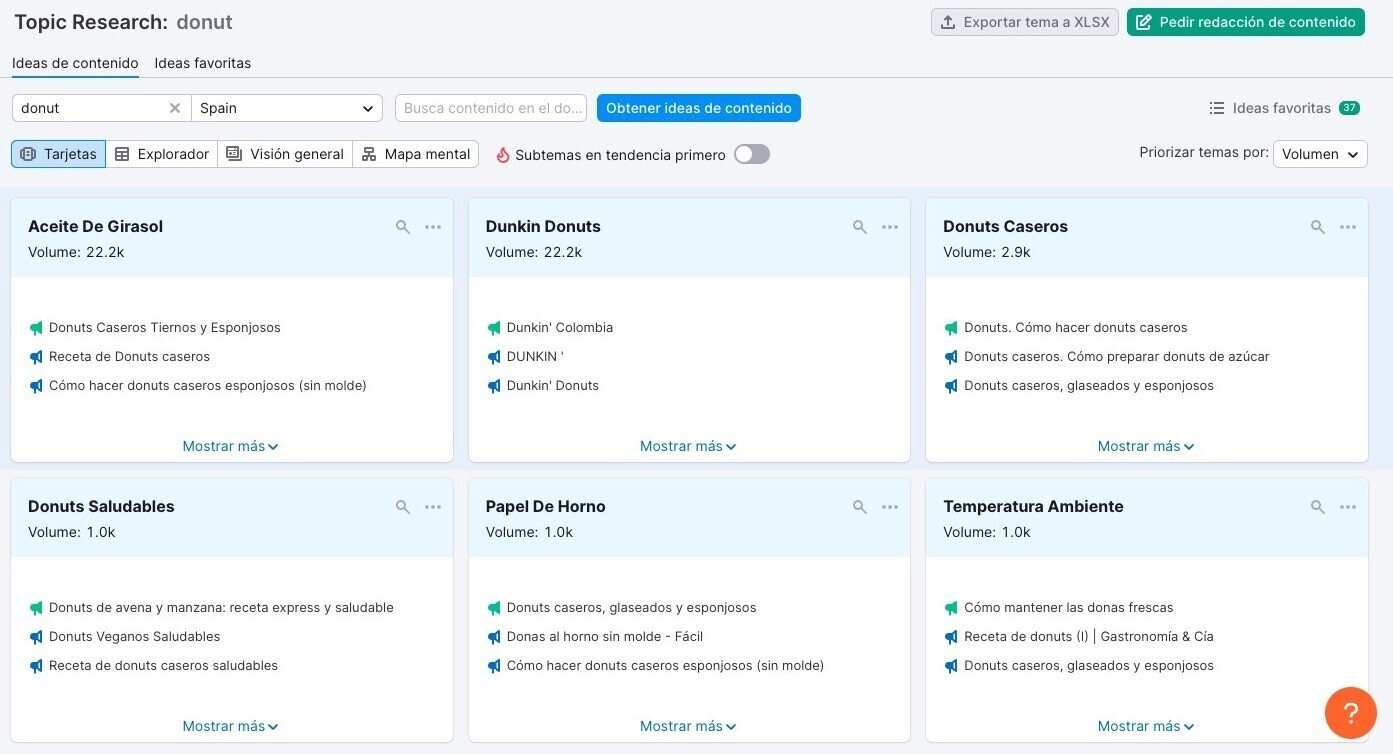Select the Visión general view
This screenshot has height=754, width=1393.
[x=285, y=154]
